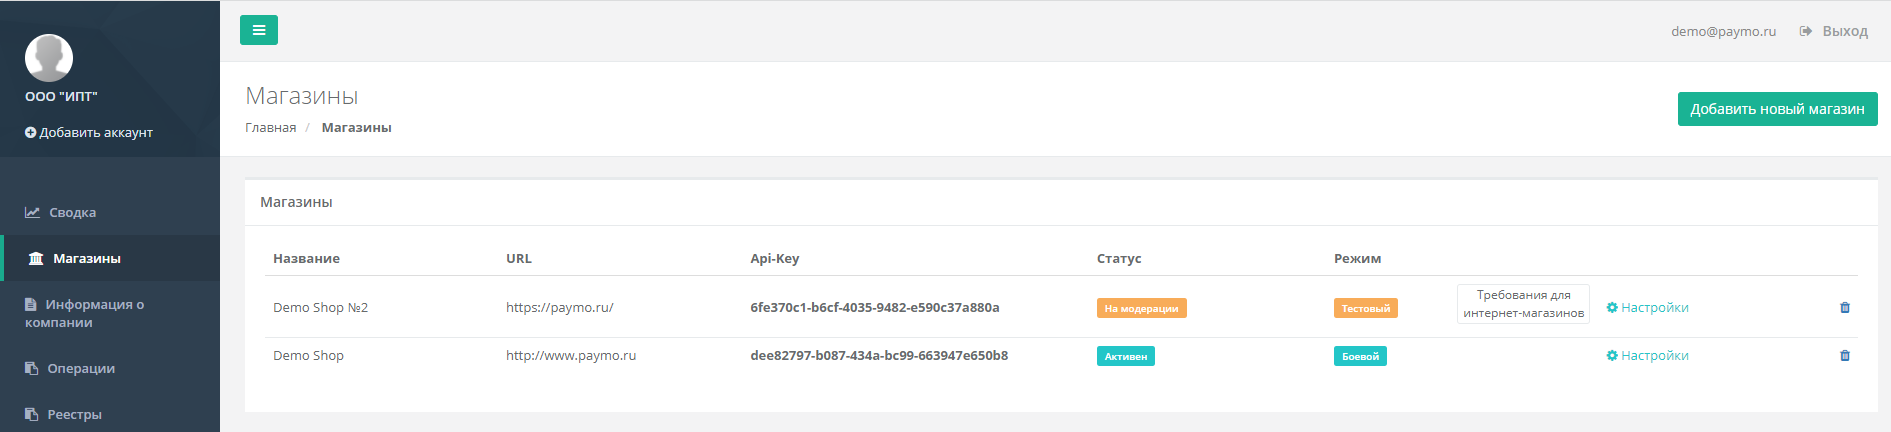This screenshot has height=432, width=1891.
Task: Click the Тестовый mode badge
Action: (1365, 308)
